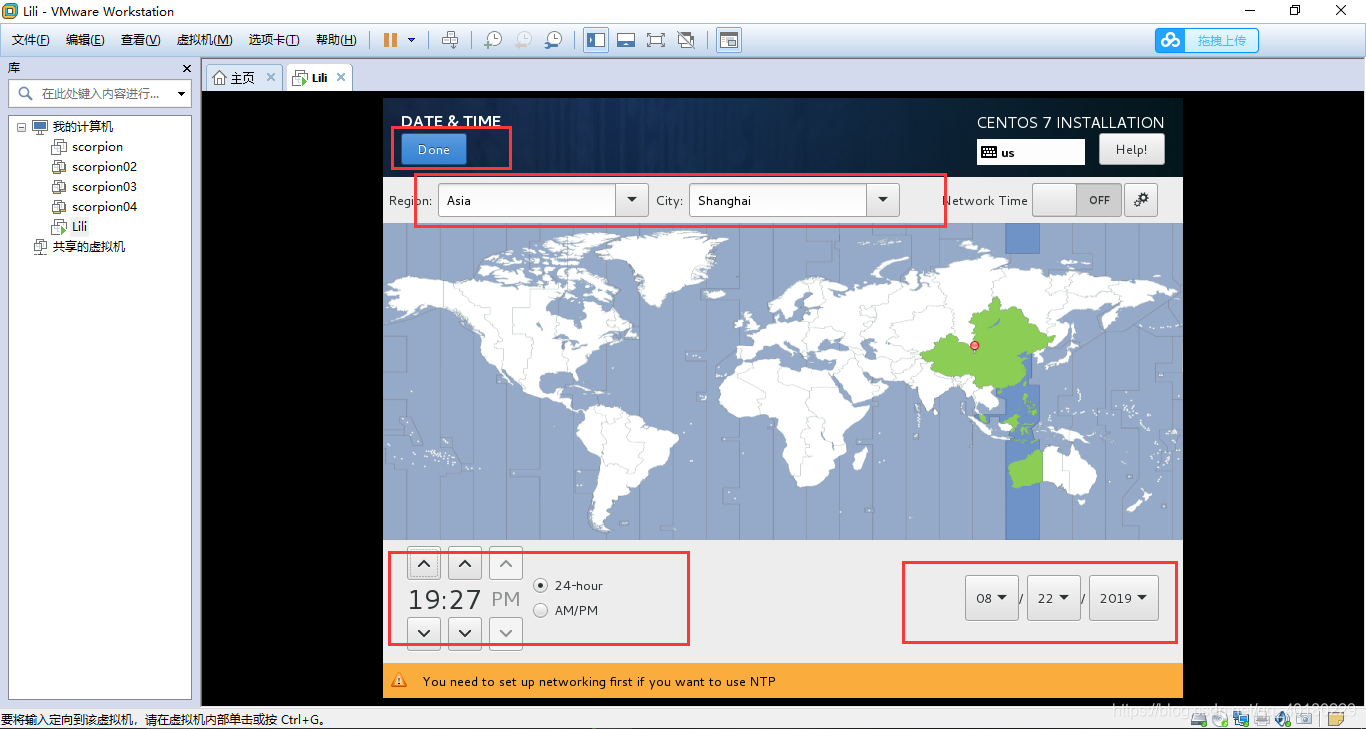Click the red location pin on map
The width and height of the screenshot is (1366, 729).
point(975,346)
